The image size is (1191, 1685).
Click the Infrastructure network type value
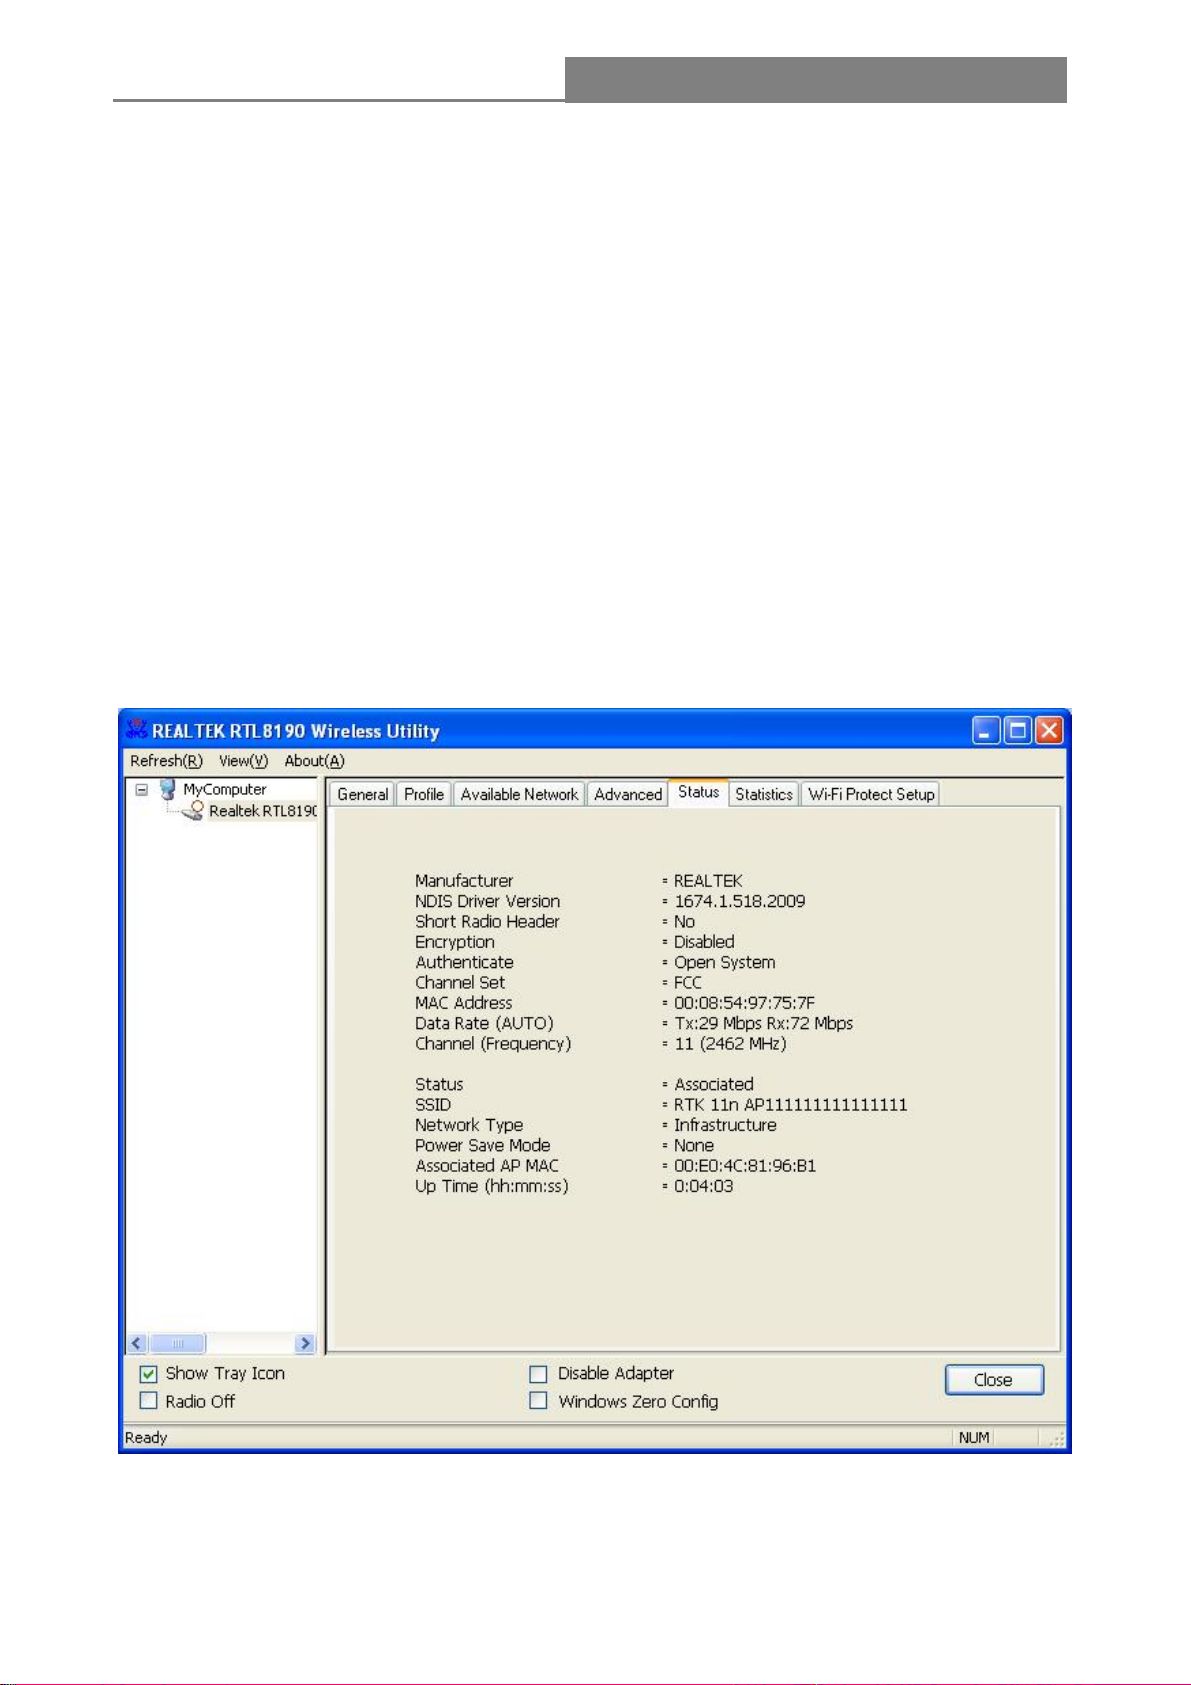tap(725, 1125)
